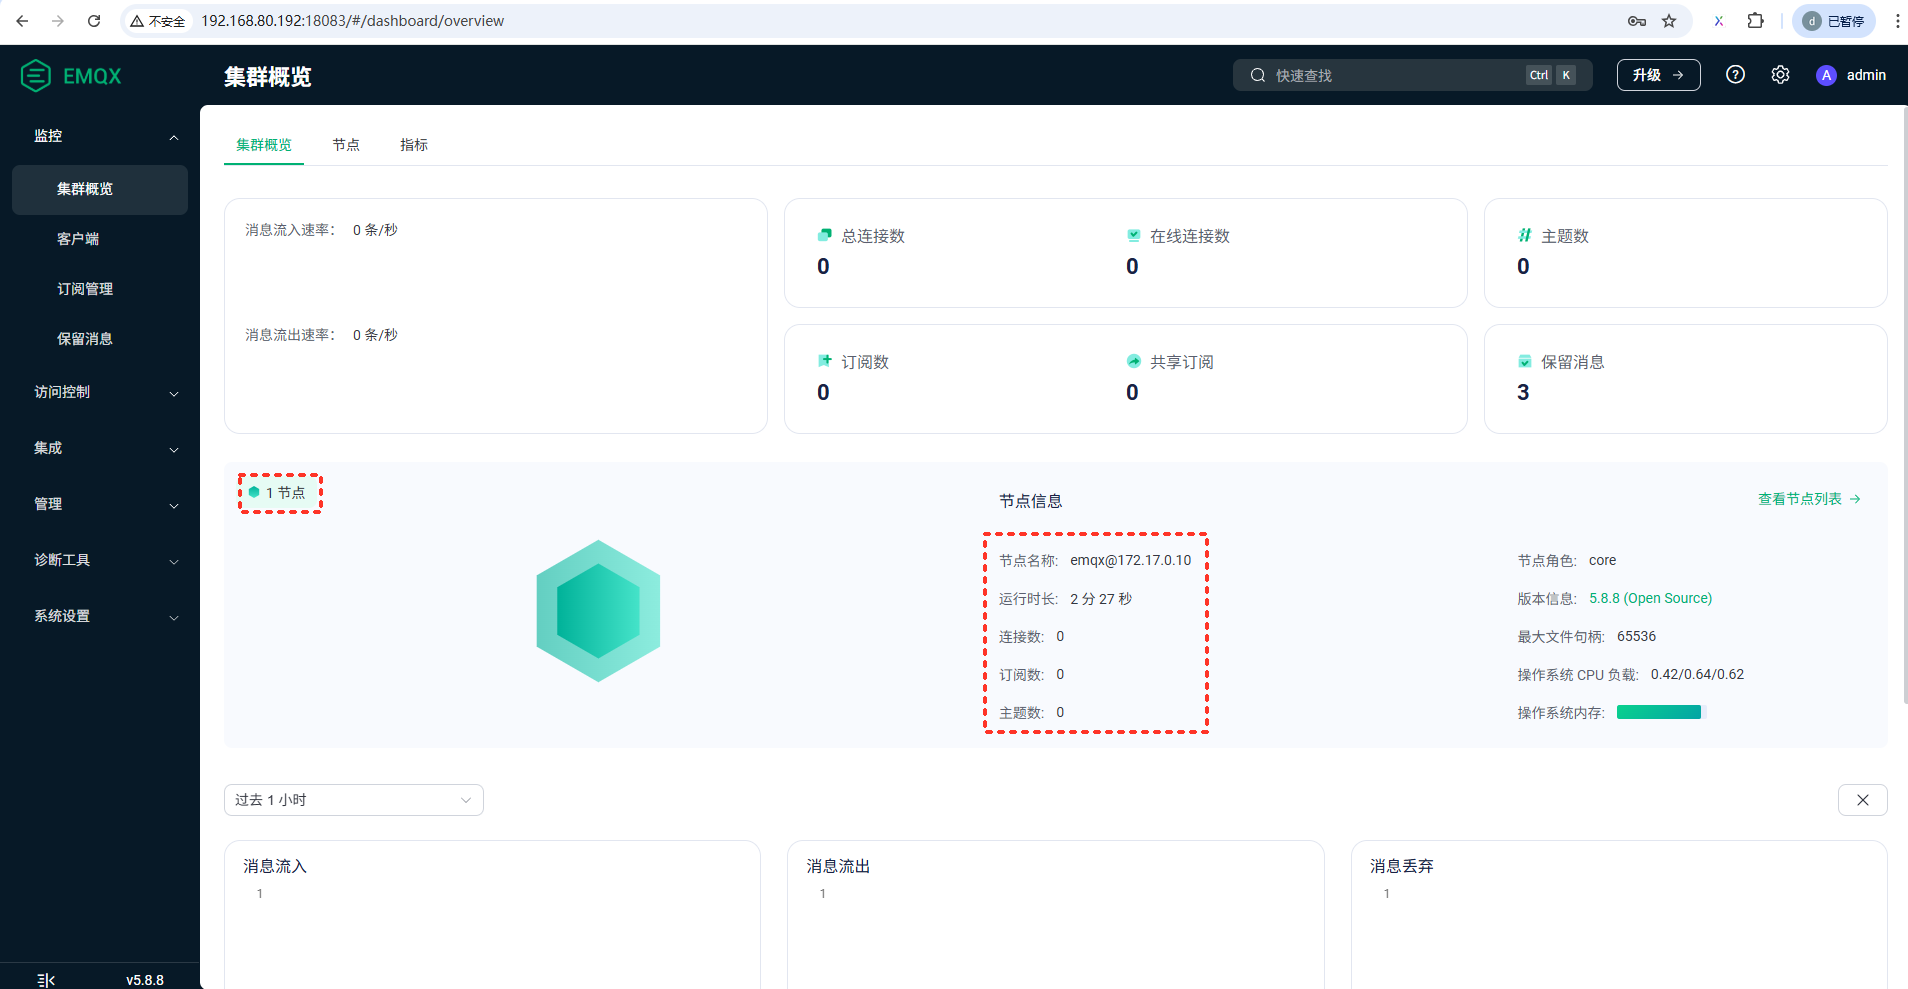Click the 升级 upgrade button
The height and width of the screenshot is (989, 1908).
pos(1658,75)
